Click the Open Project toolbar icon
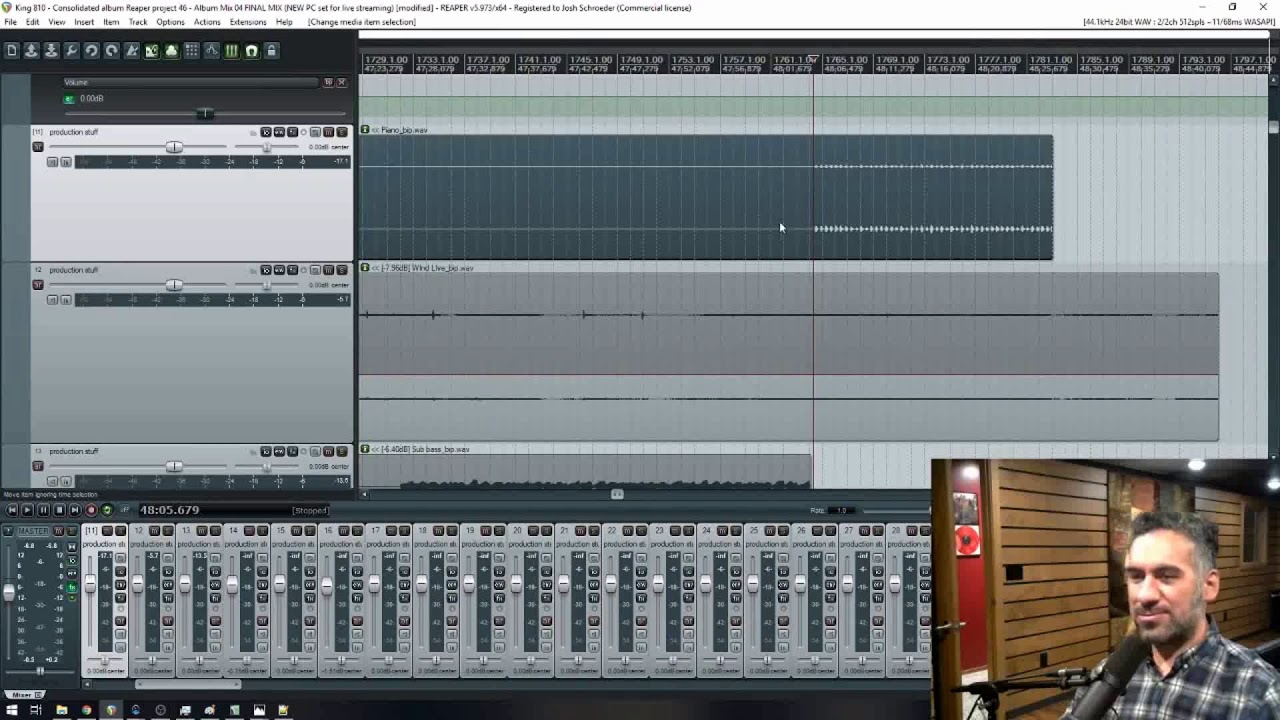This screenshot has height=720, width=1280. click(31, 51)
